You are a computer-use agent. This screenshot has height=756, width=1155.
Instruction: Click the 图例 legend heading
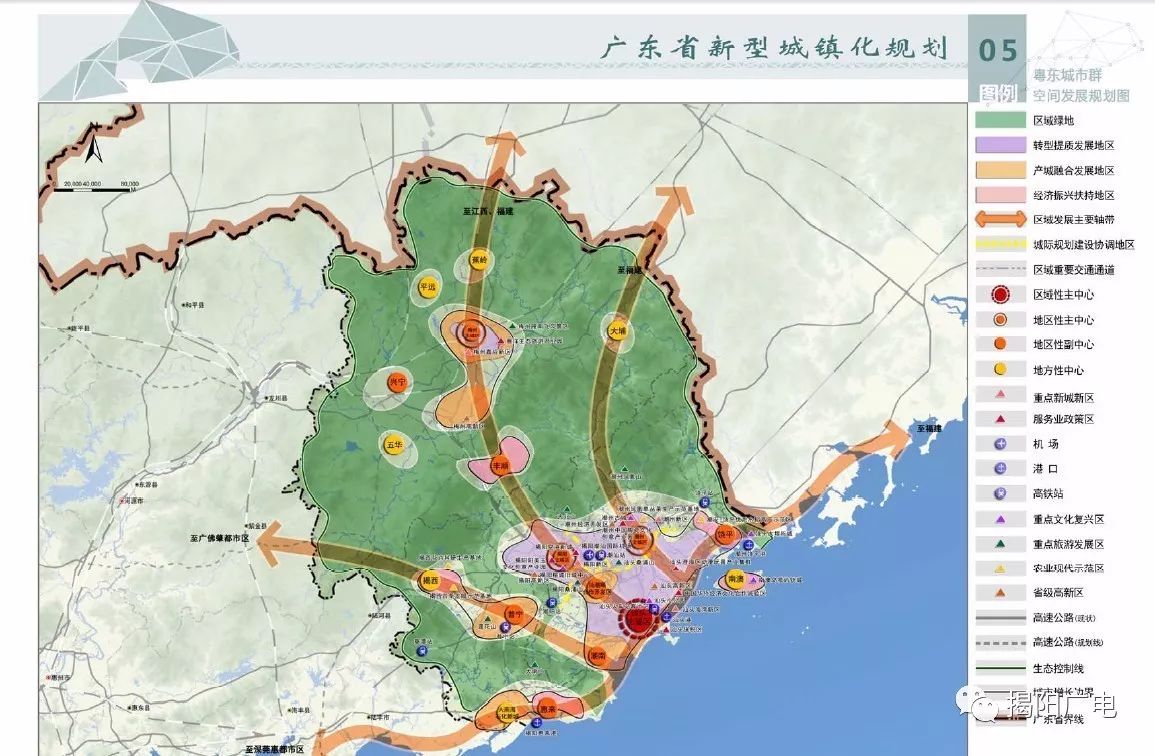997,92
